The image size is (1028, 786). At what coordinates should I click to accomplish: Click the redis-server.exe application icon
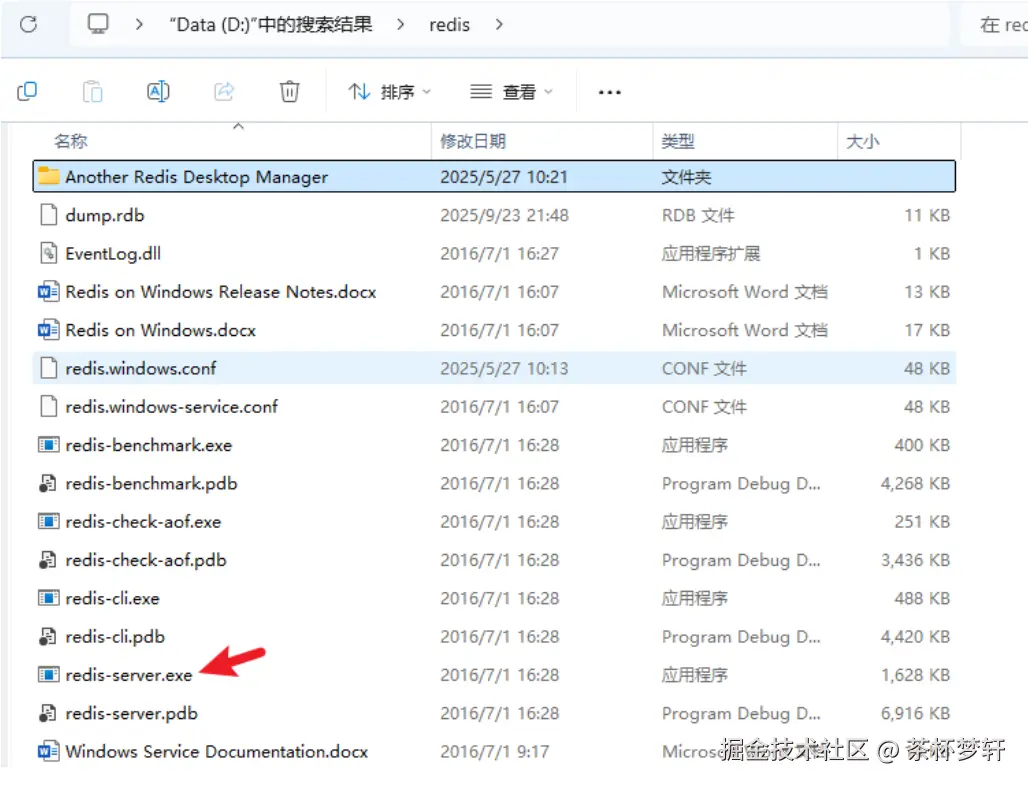49,675
